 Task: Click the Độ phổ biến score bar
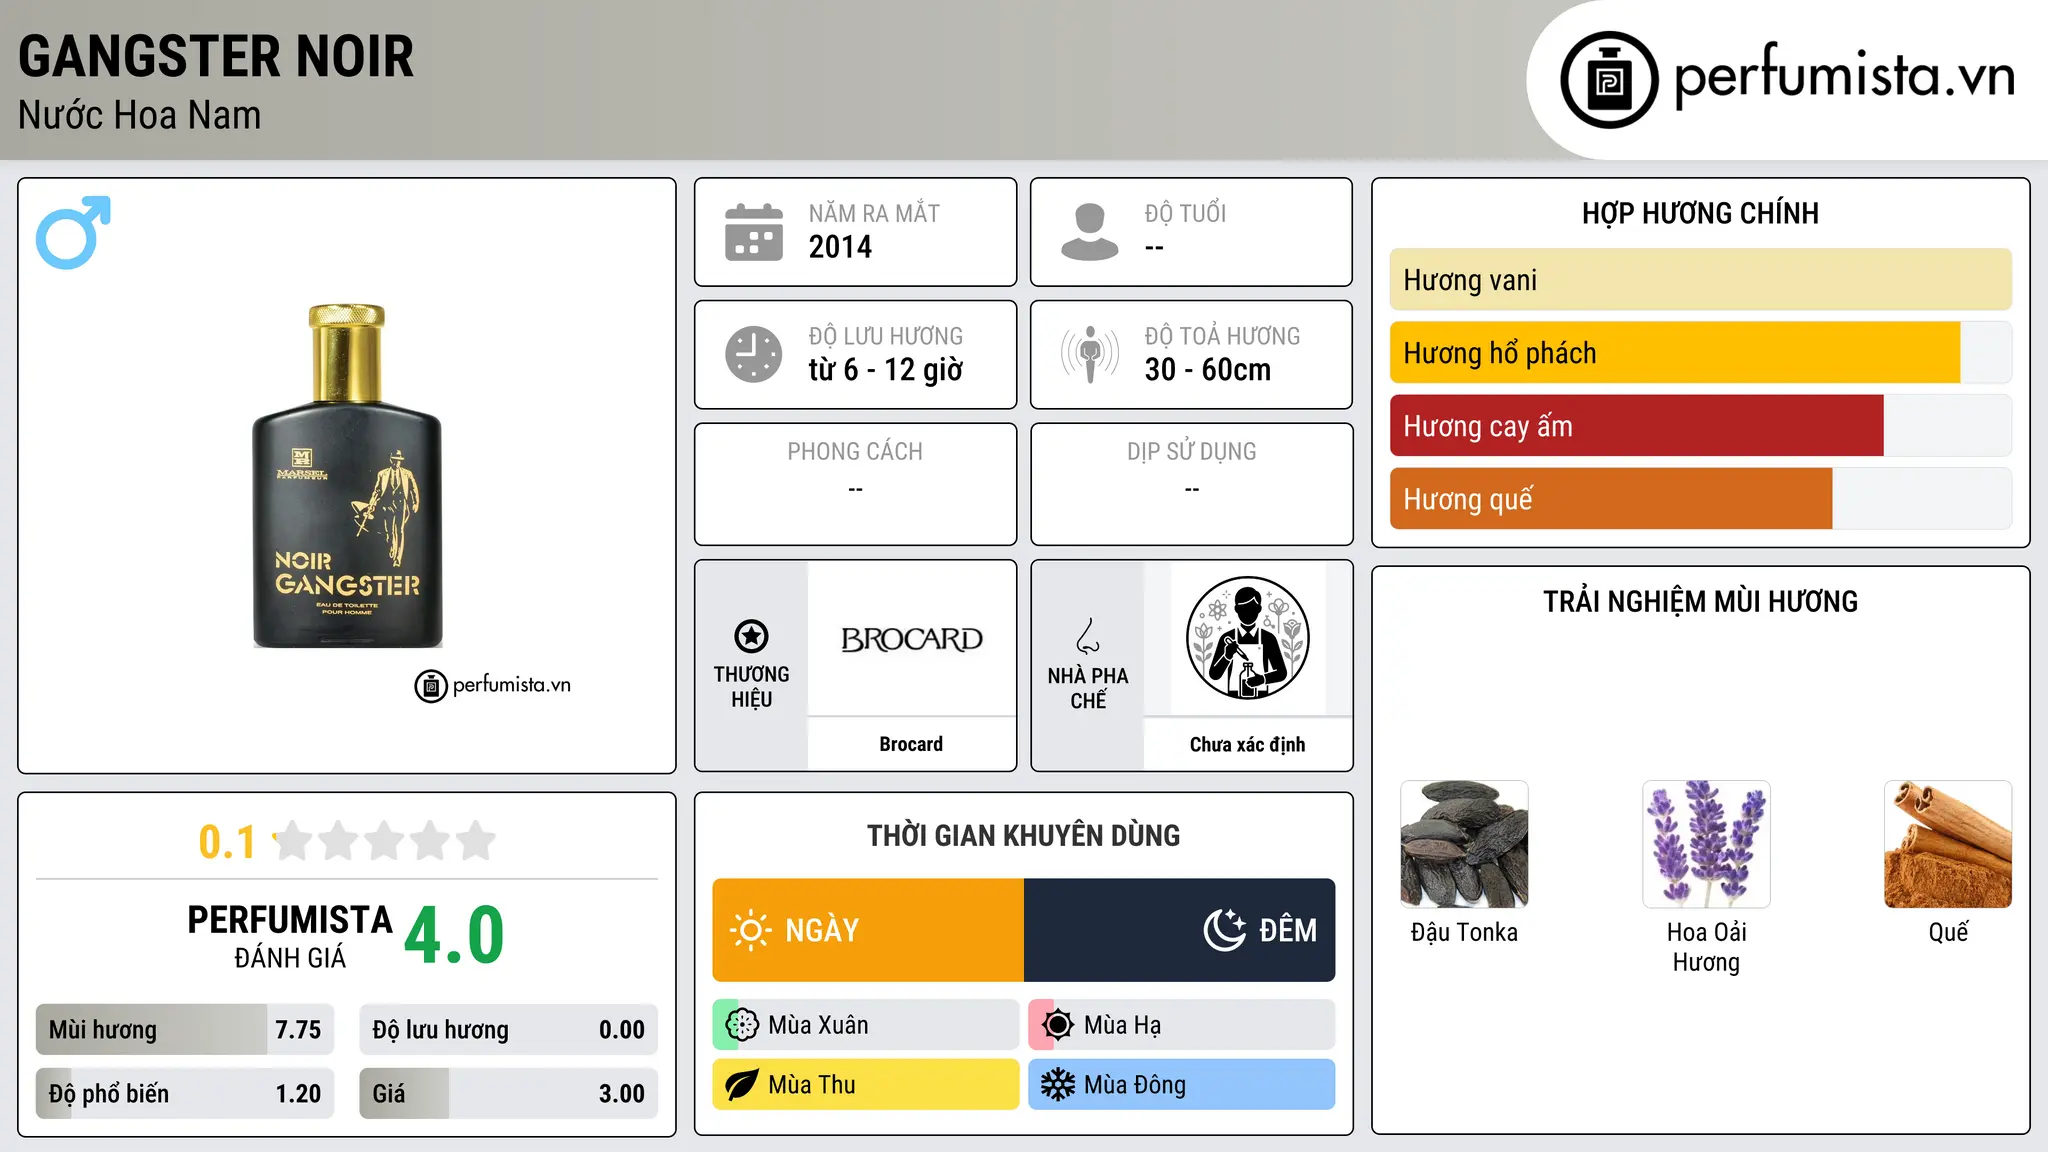[x=185, y=1094]
